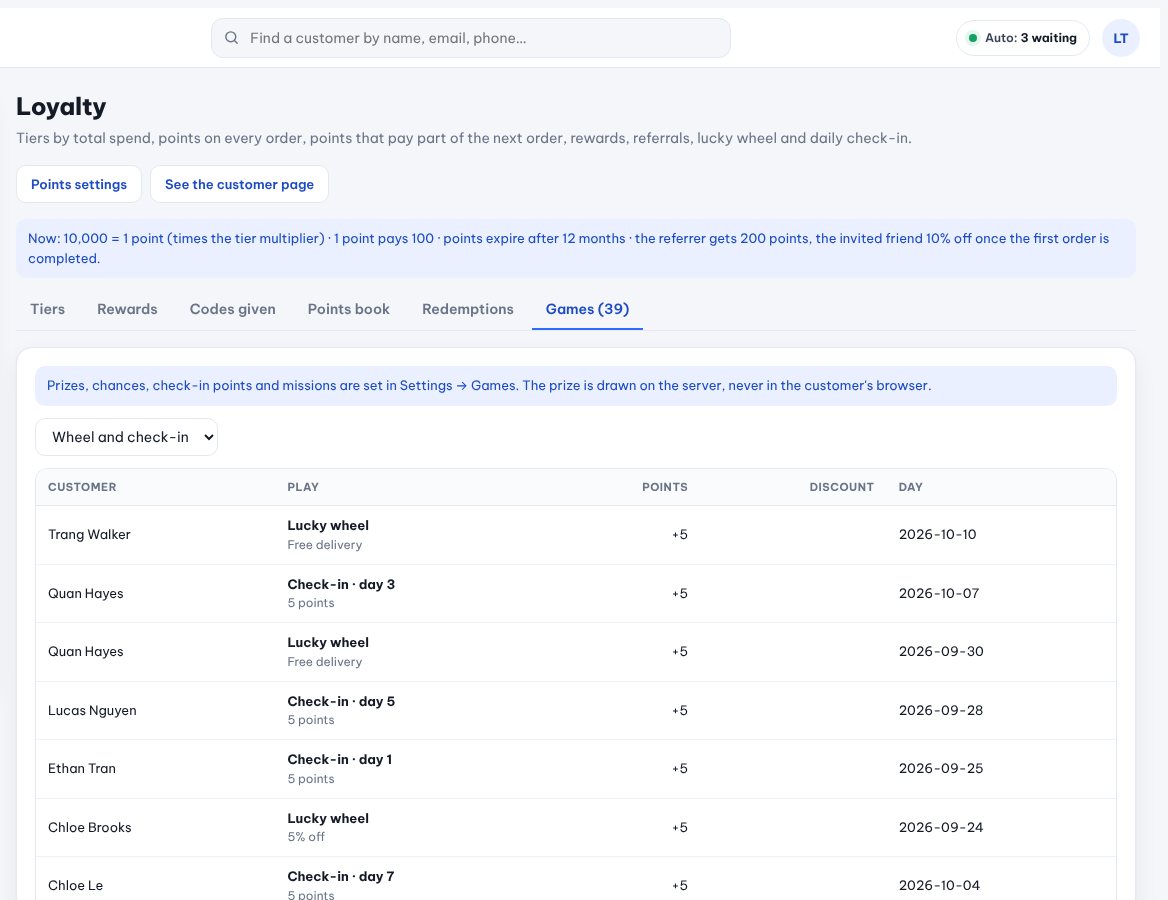1168x900 pixels.
Task: Click the date 2026-09-28
Action: [x=941, y=710]
